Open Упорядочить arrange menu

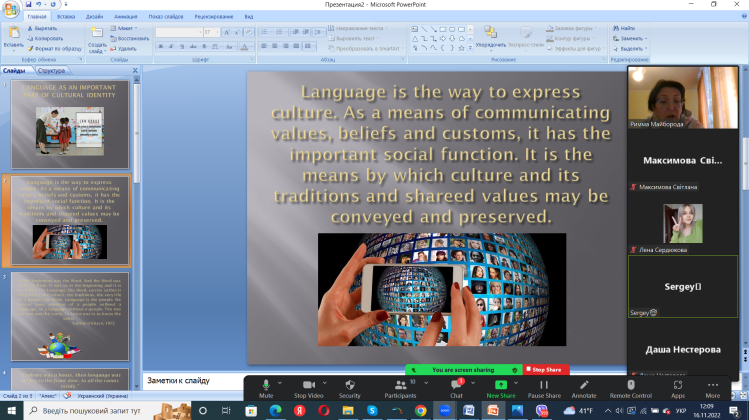click(x=491, y=37)
